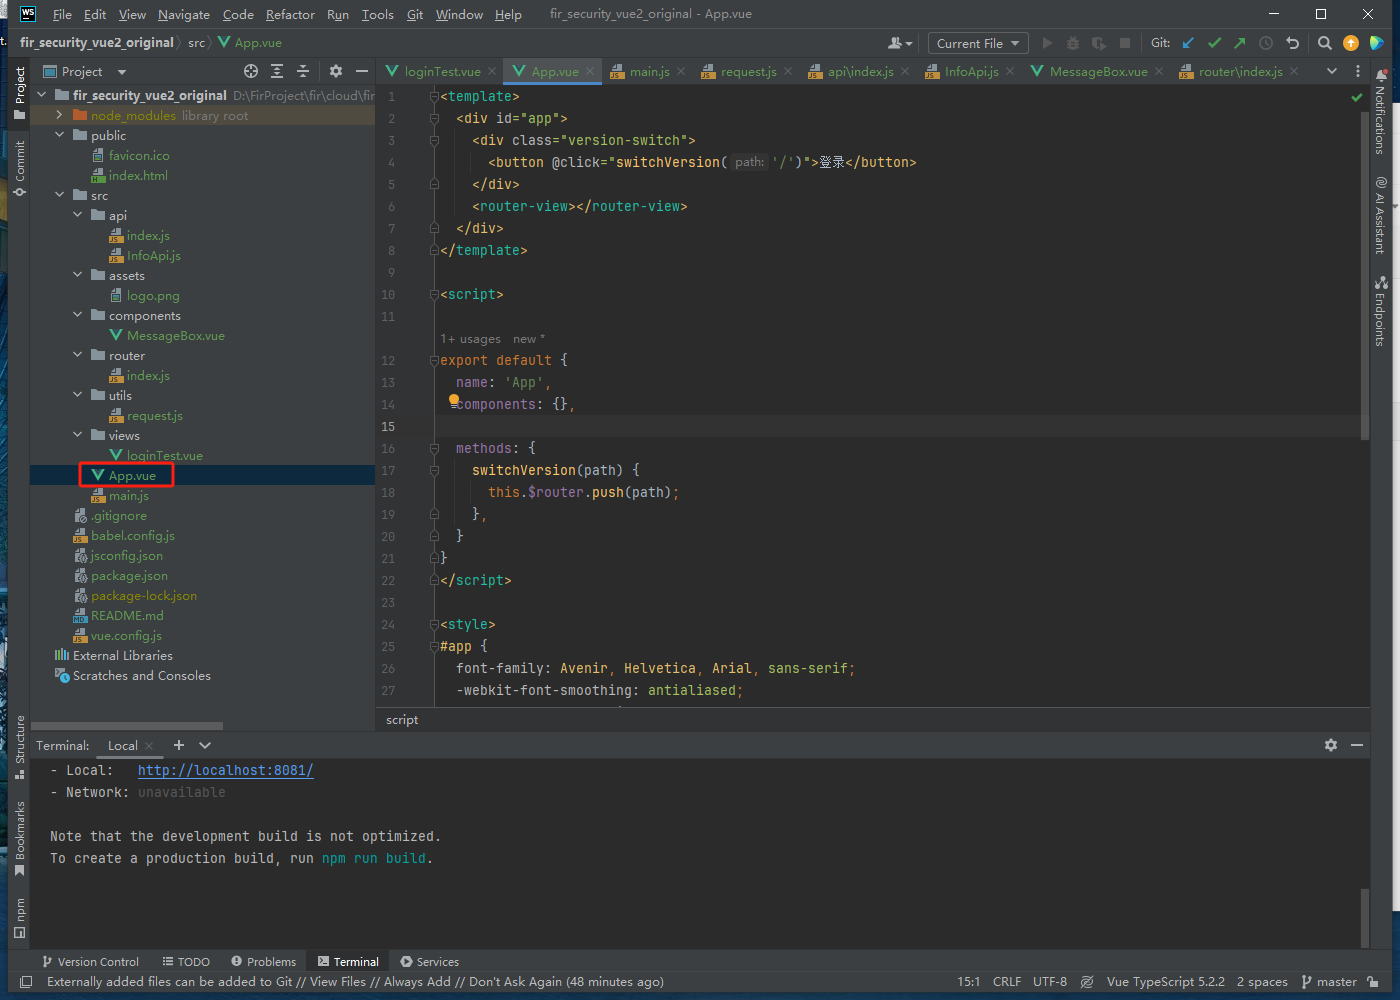1400x1000 pixels.
Task: Rollback changes with undo arrow icon
Action: [x=1292, y=43]
